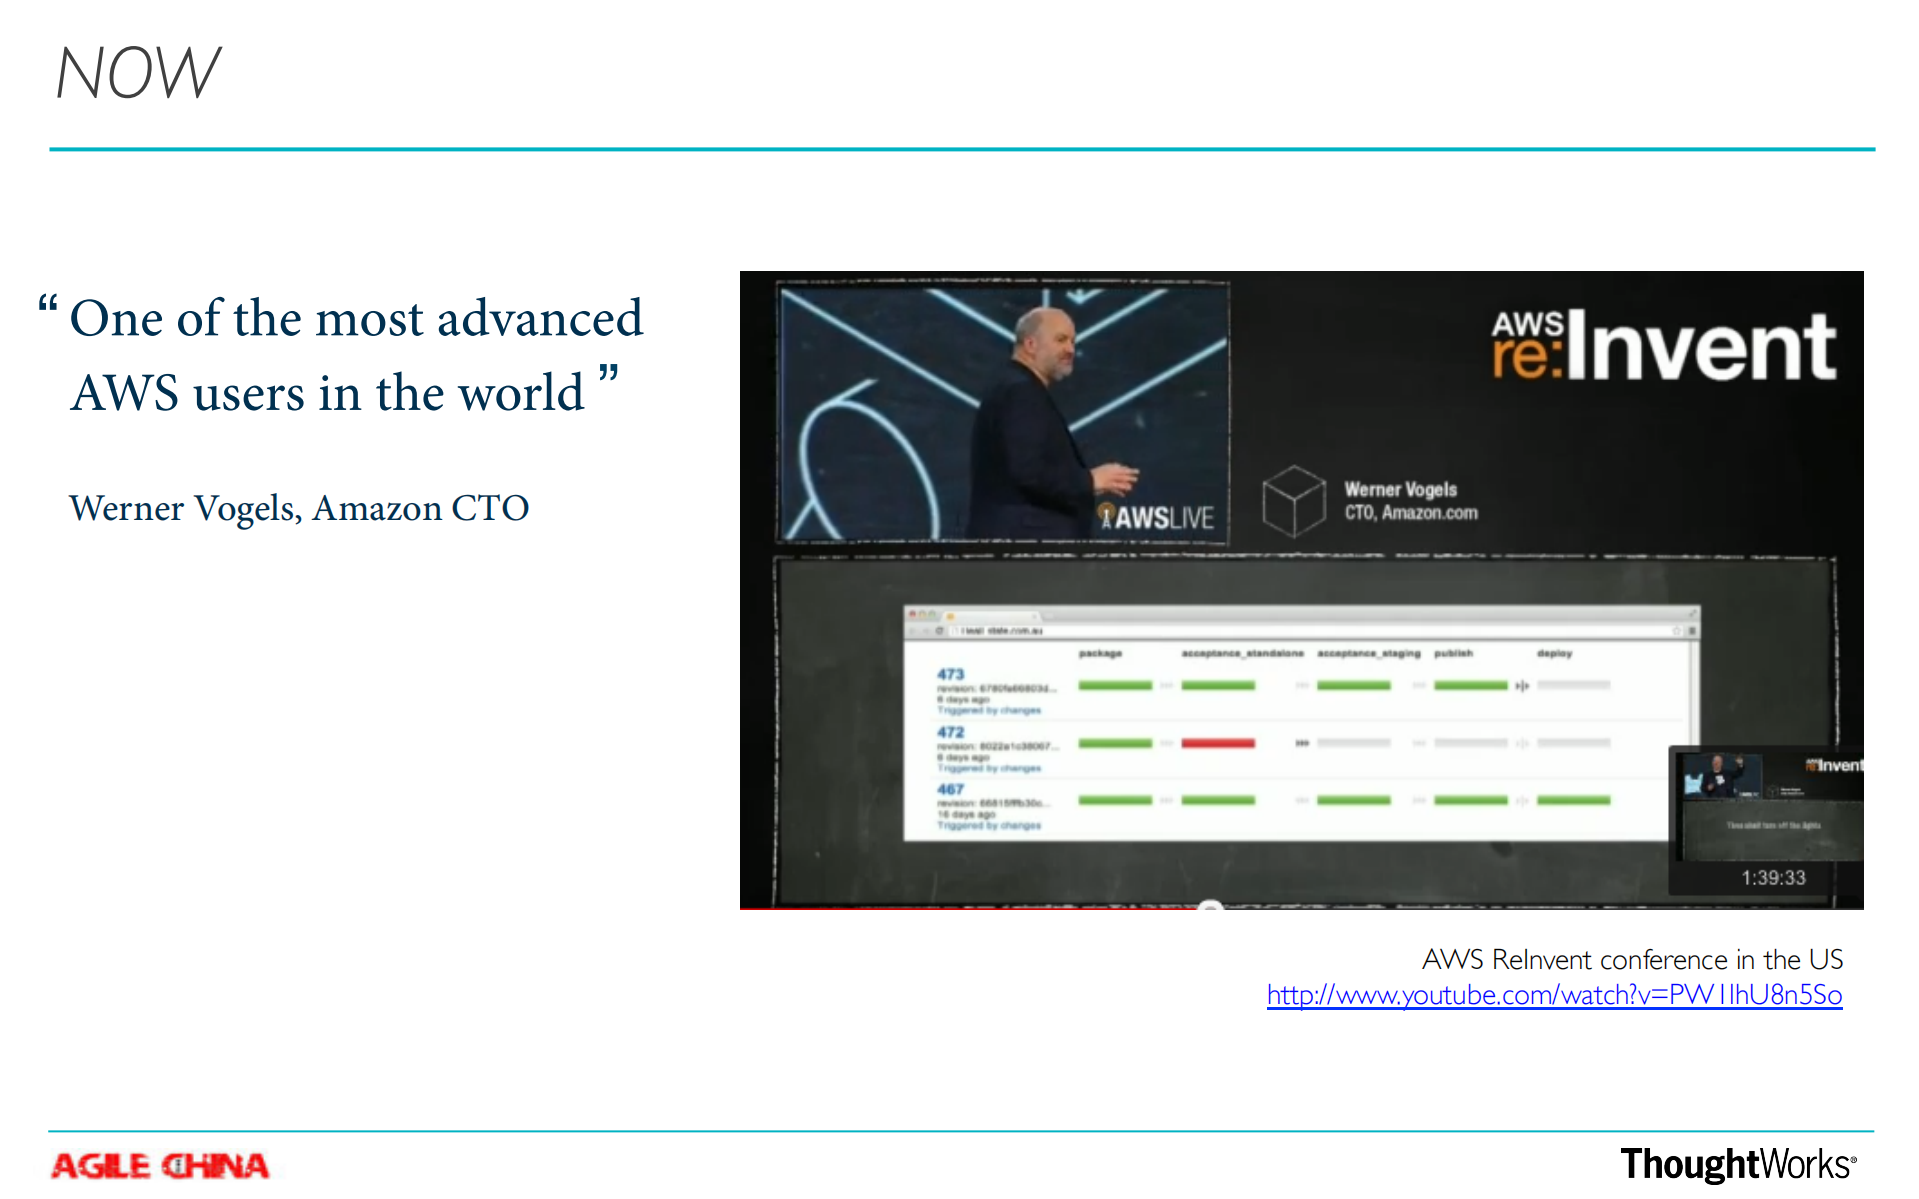Viewport: 1919px width, 1199px height.
Task: Click the deploy trigger icon for build 473
Action: (1521, 686)
